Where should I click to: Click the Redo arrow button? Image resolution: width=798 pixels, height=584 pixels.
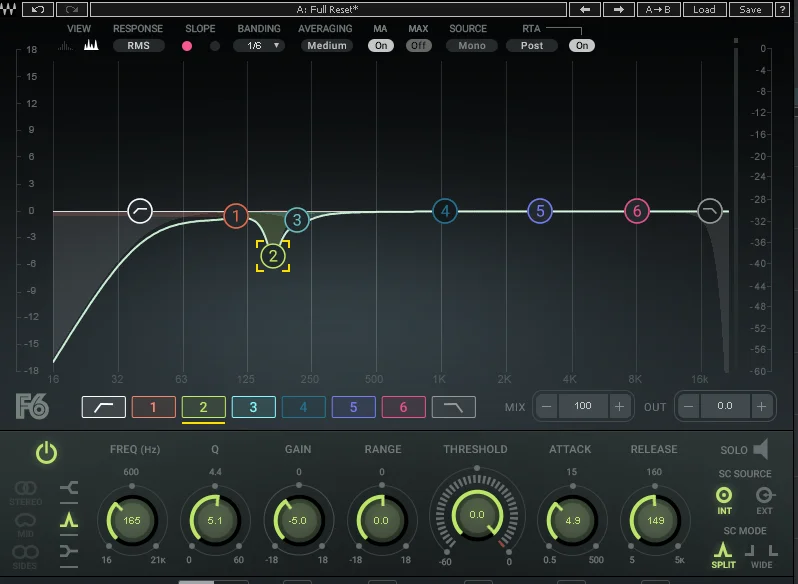(x=72, y=9)
